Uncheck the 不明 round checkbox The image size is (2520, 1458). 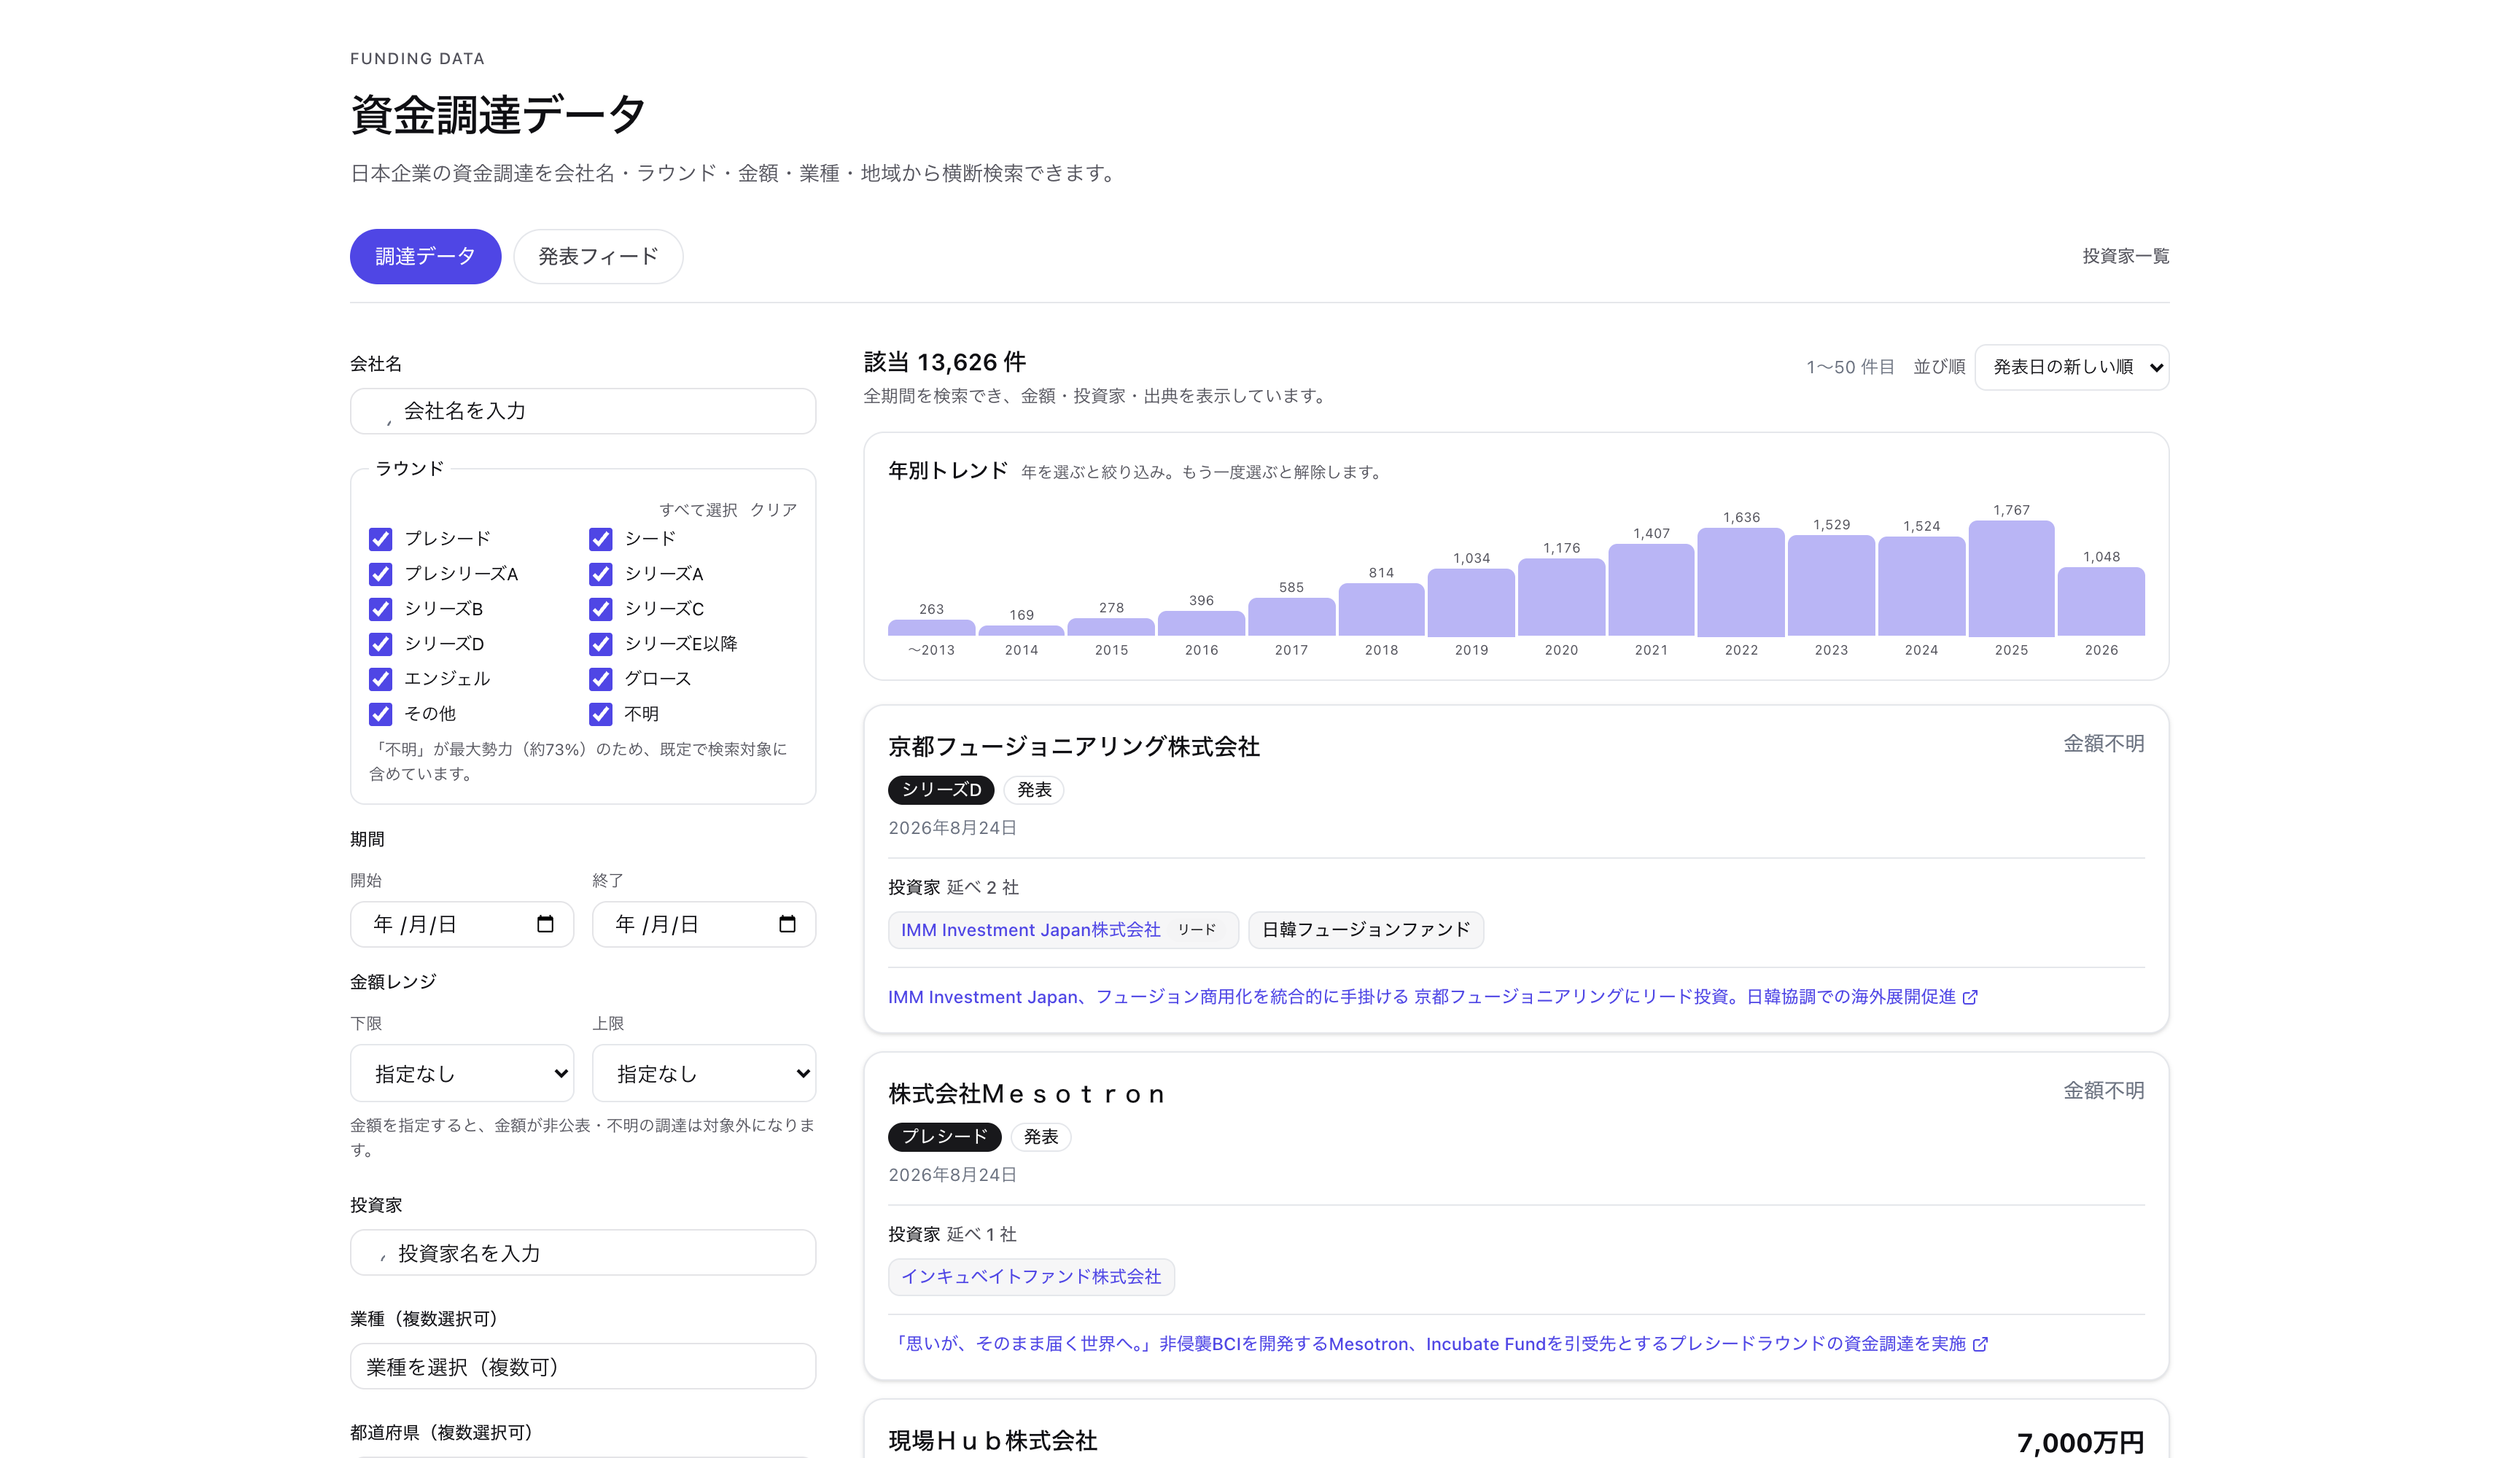click(x=600, y=714)
